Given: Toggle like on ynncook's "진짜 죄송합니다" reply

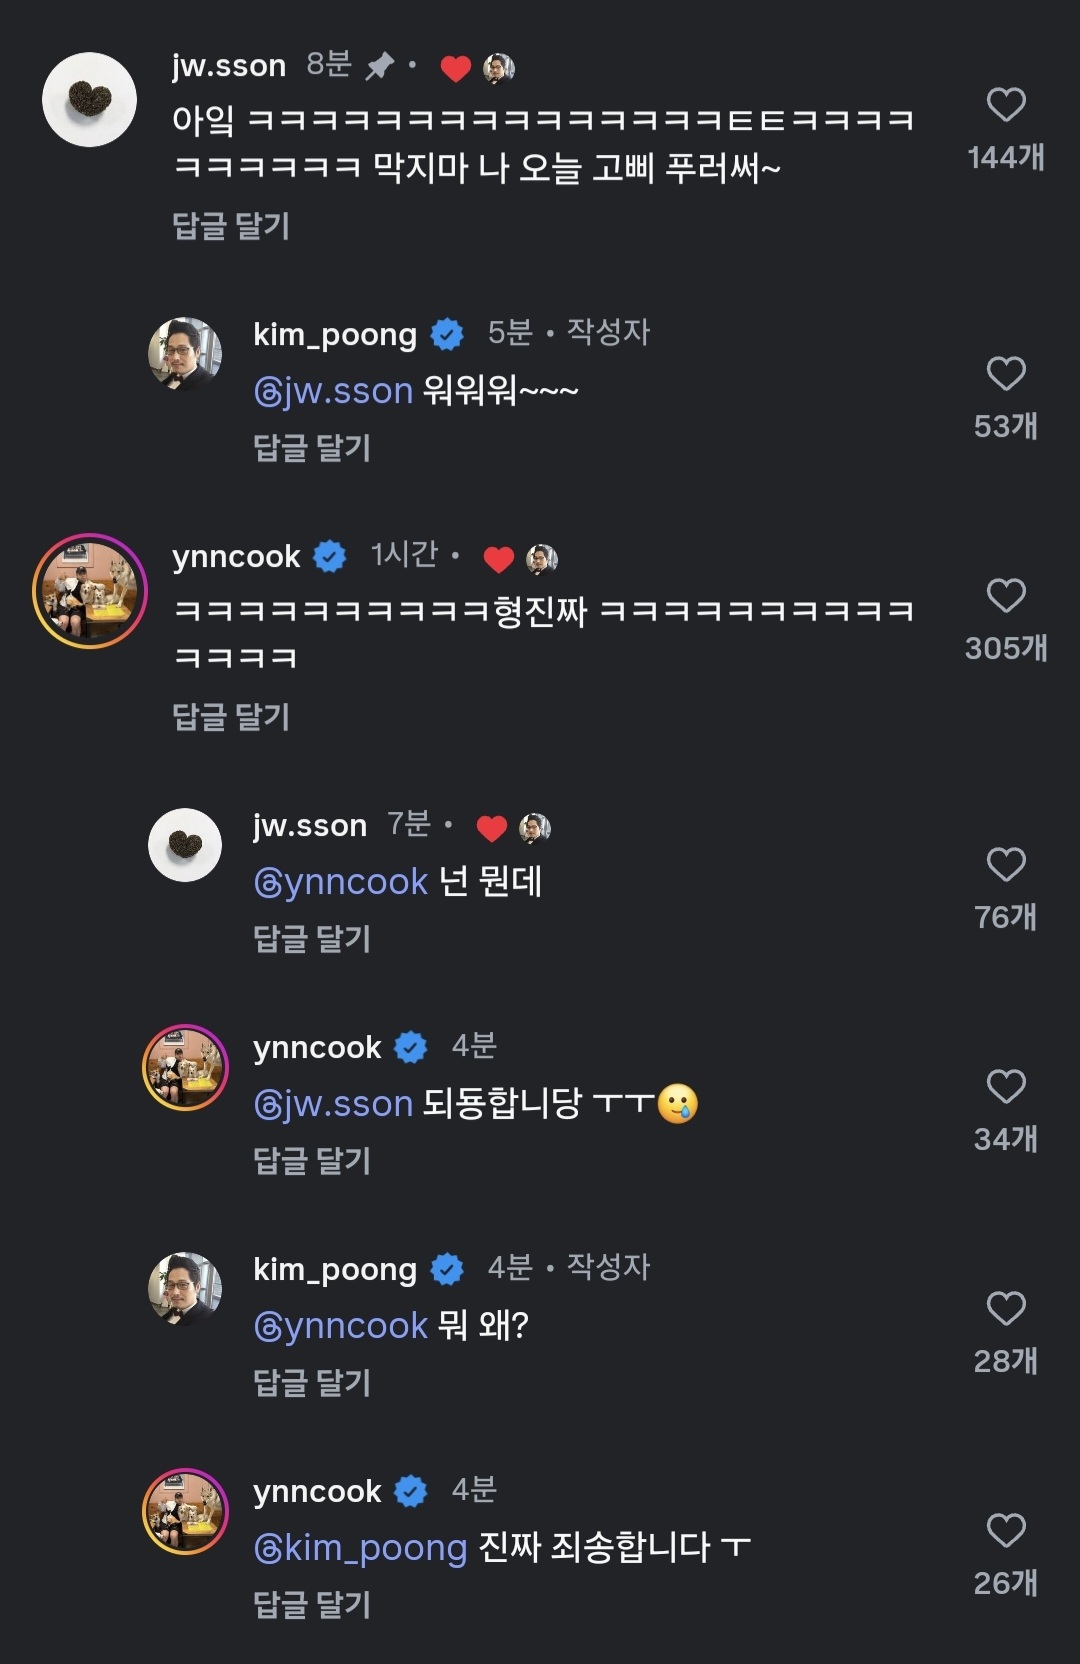Looking at the screenshot, I should point(1006,1531).
